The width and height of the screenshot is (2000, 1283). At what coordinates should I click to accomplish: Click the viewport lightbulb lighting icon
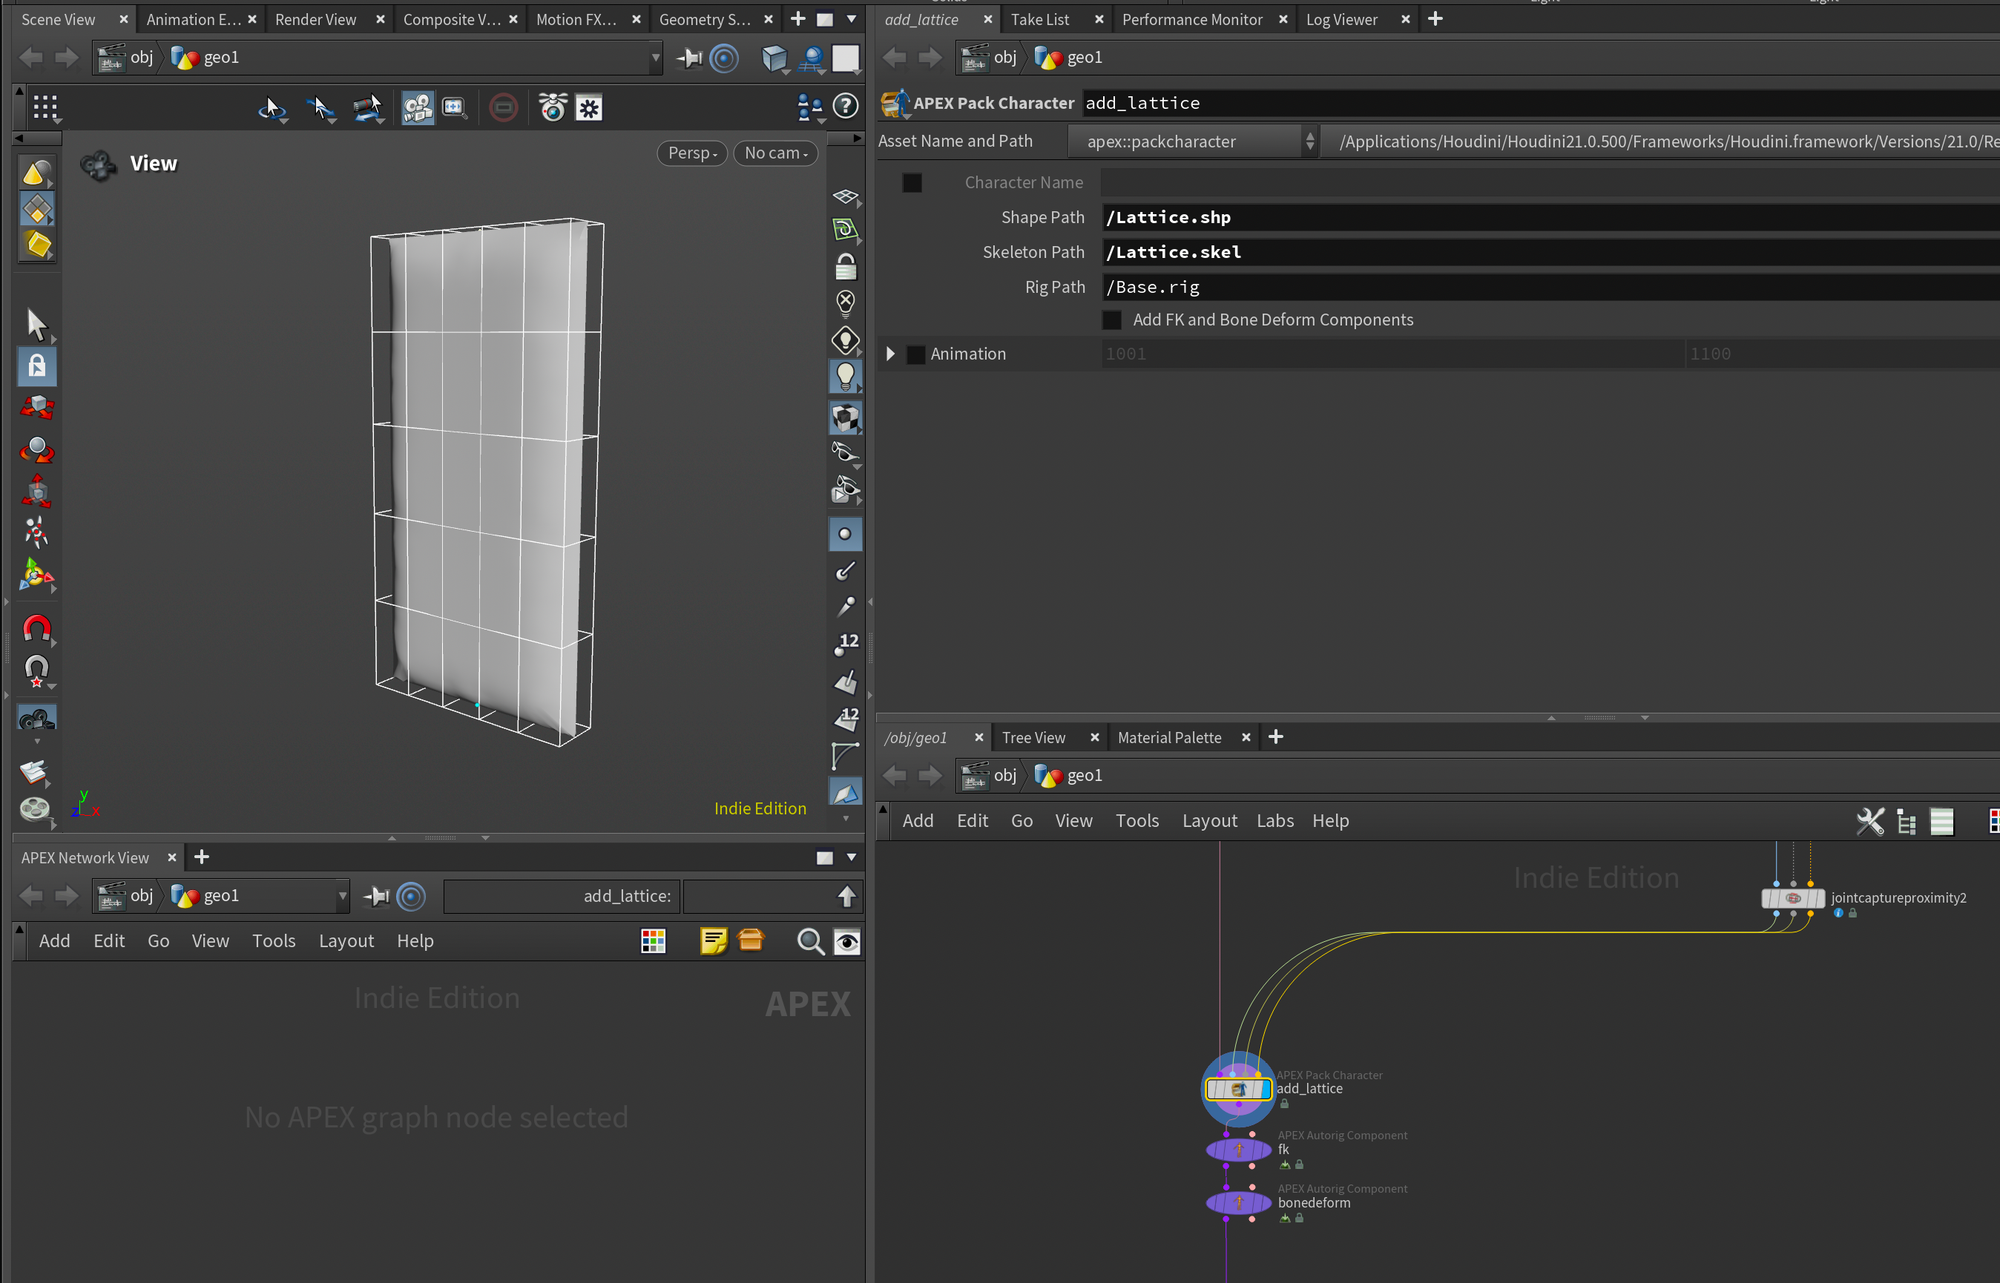pos(846,376)
